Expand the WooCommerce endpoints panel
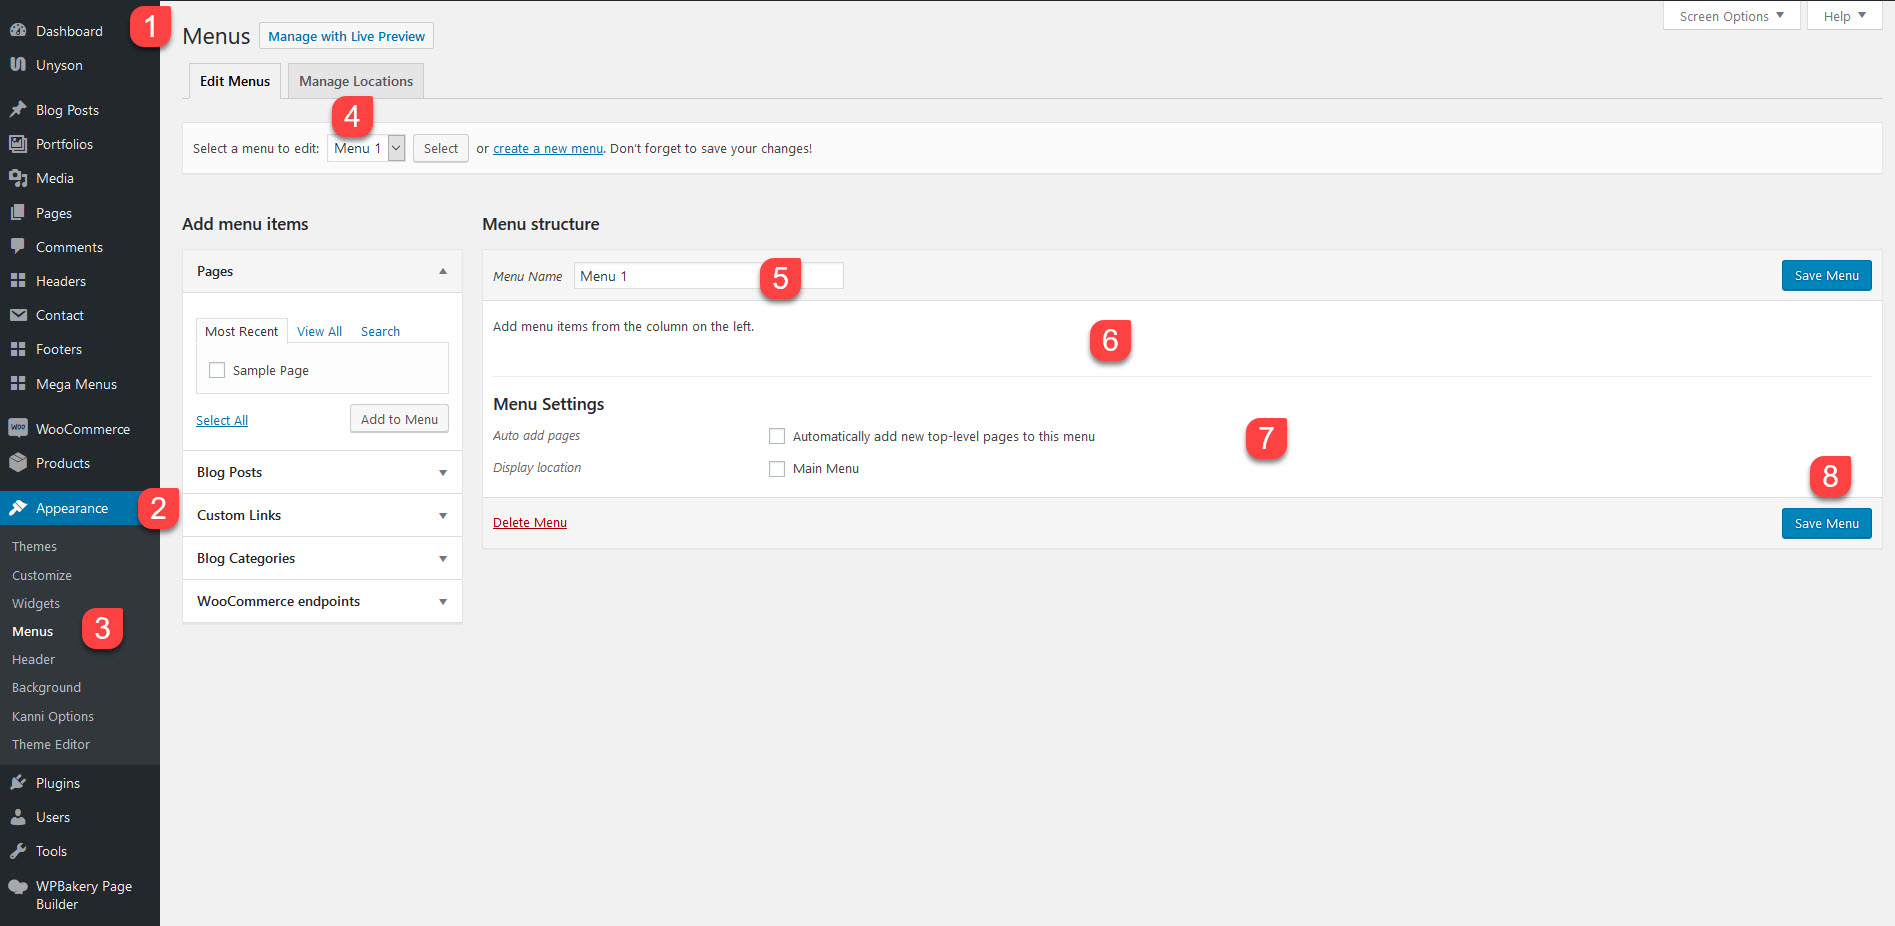 click(x=443, y=601)
